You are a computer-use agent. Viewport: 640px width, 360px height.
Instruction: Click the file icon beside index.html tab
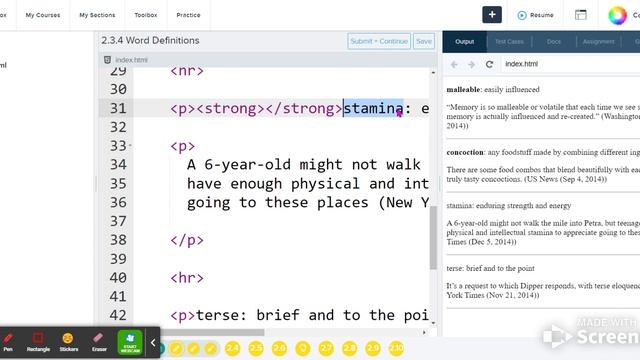tap(107, 60)
